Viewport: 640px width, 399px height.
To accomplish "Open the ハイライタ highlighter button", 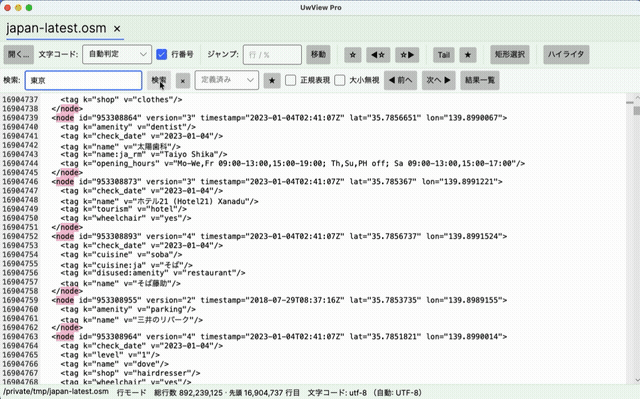I will (566, 55).
